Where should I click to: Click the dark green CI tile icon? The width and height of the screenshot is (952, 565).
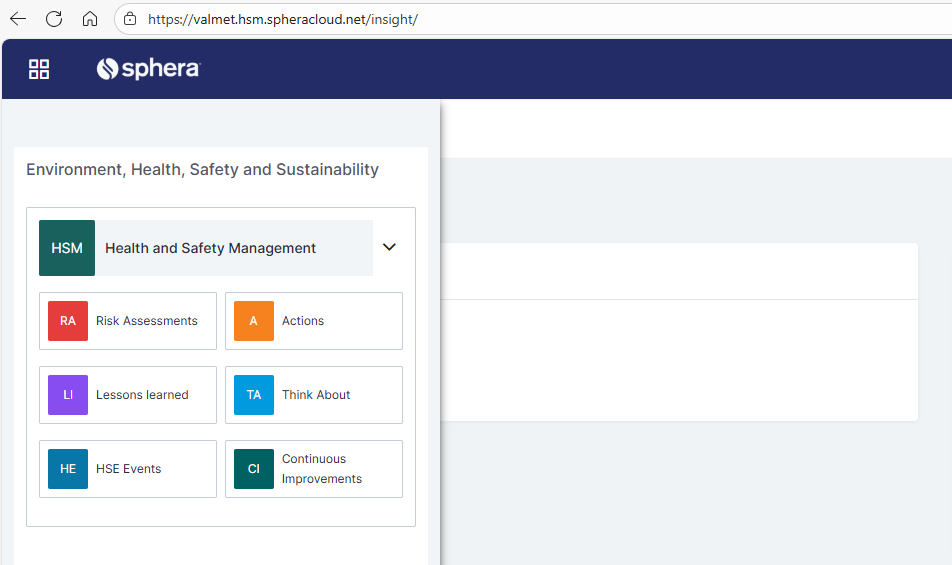point(254,469)
